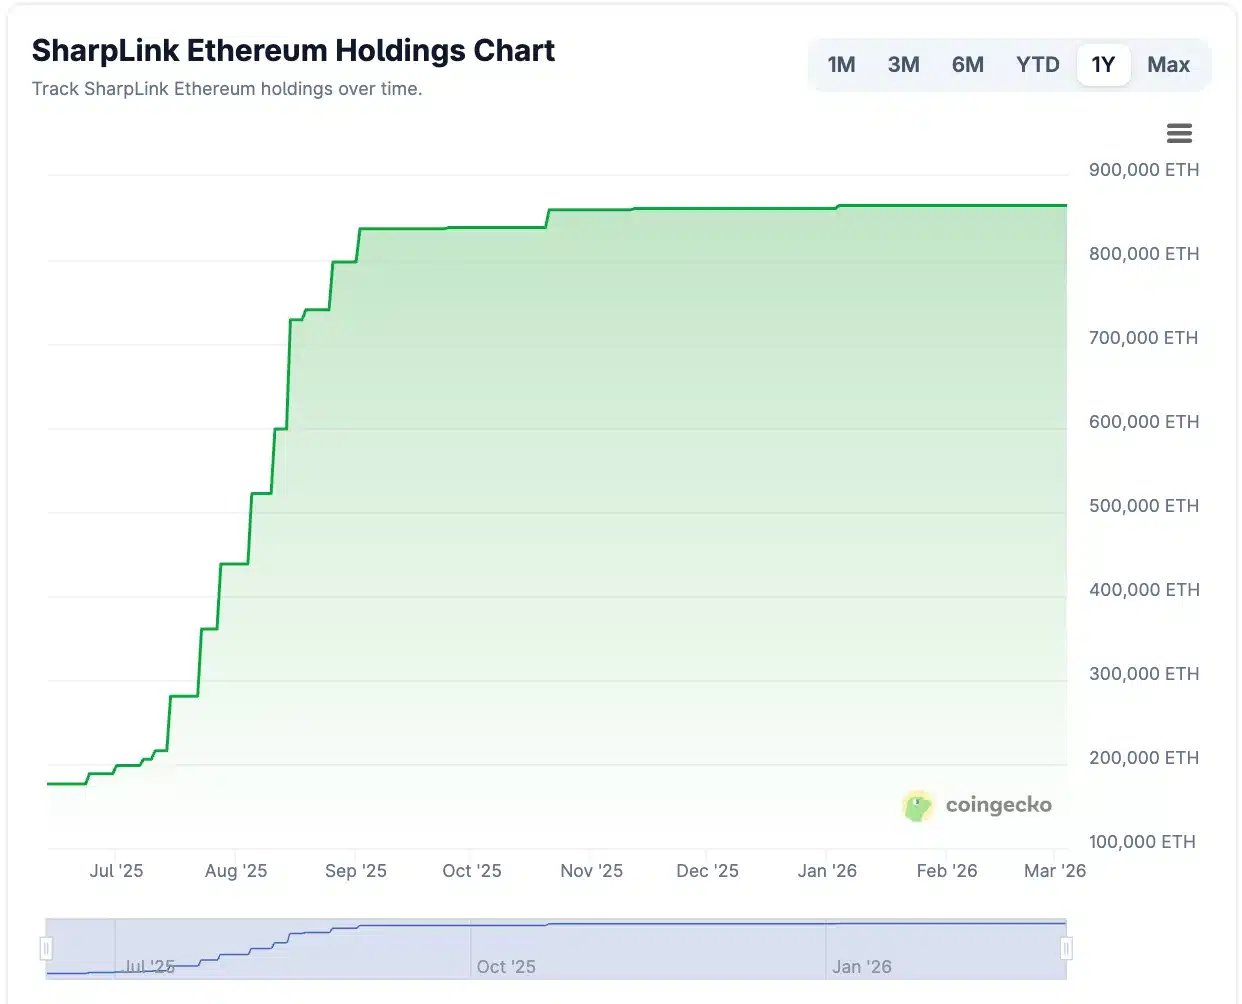Open the chart context menu via hamburger icon

[x=1179, y=132]
